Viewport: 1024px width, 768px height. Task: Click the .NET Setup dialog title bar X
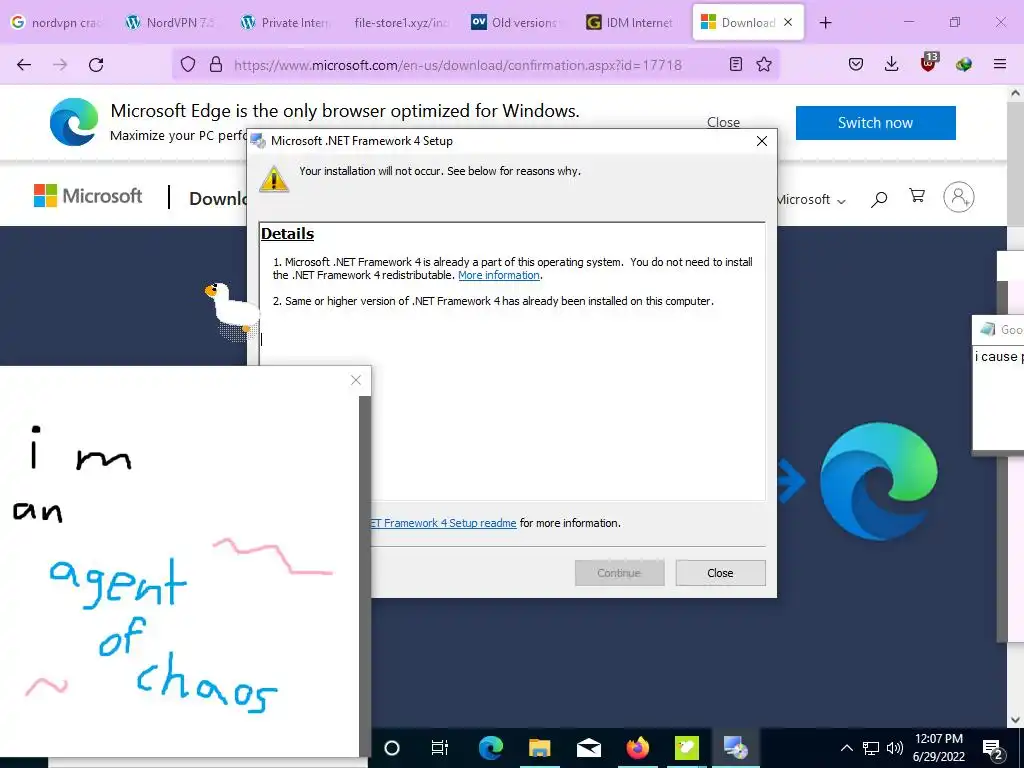point(761,141)
